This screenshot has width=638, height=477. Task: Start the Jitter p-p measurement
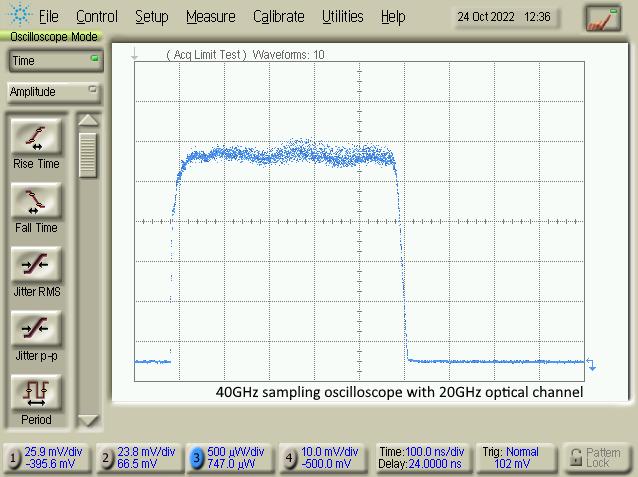tap(36, 329)
